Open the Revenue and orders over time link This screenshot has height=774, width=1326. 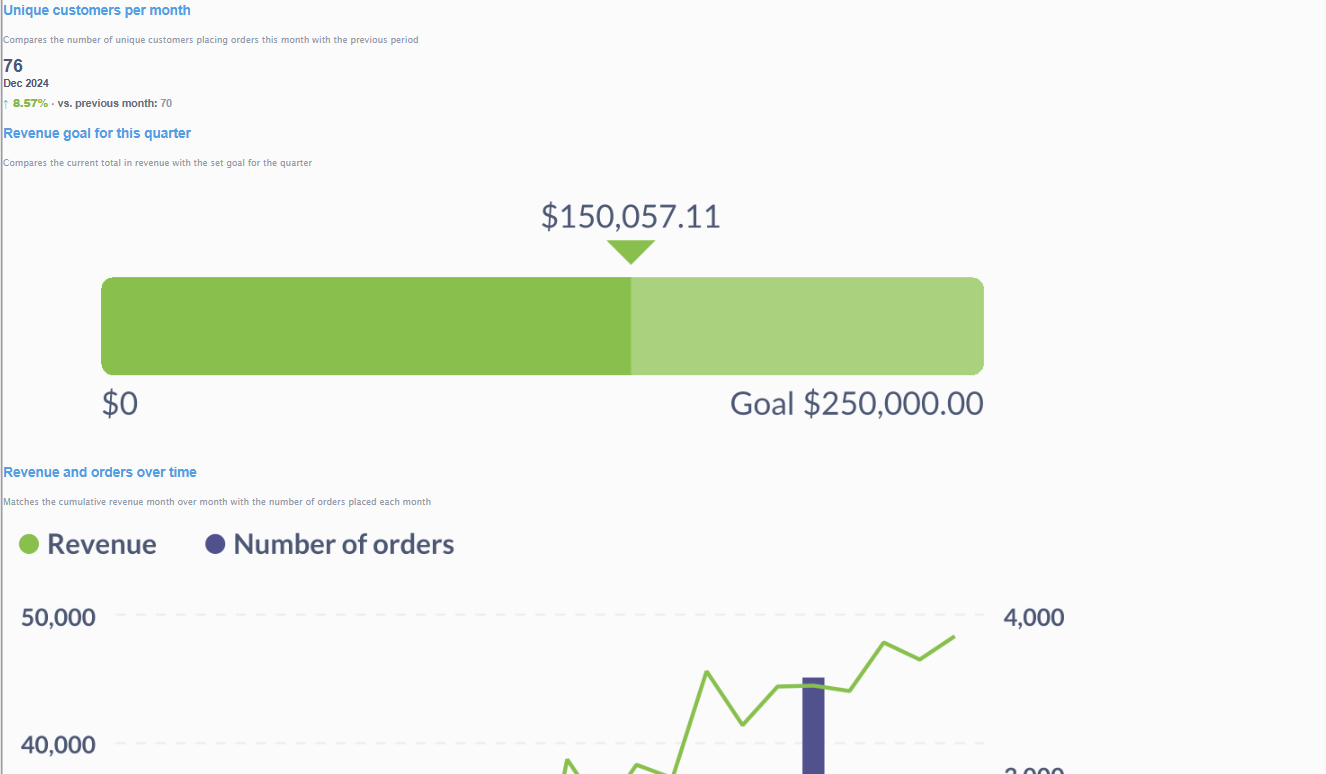100,472
